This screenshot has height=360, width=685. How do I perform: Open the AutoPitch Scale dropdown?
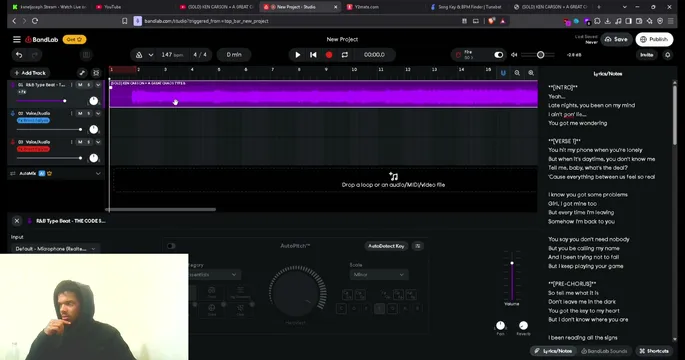pyautogui.click(x=379, y=274)
